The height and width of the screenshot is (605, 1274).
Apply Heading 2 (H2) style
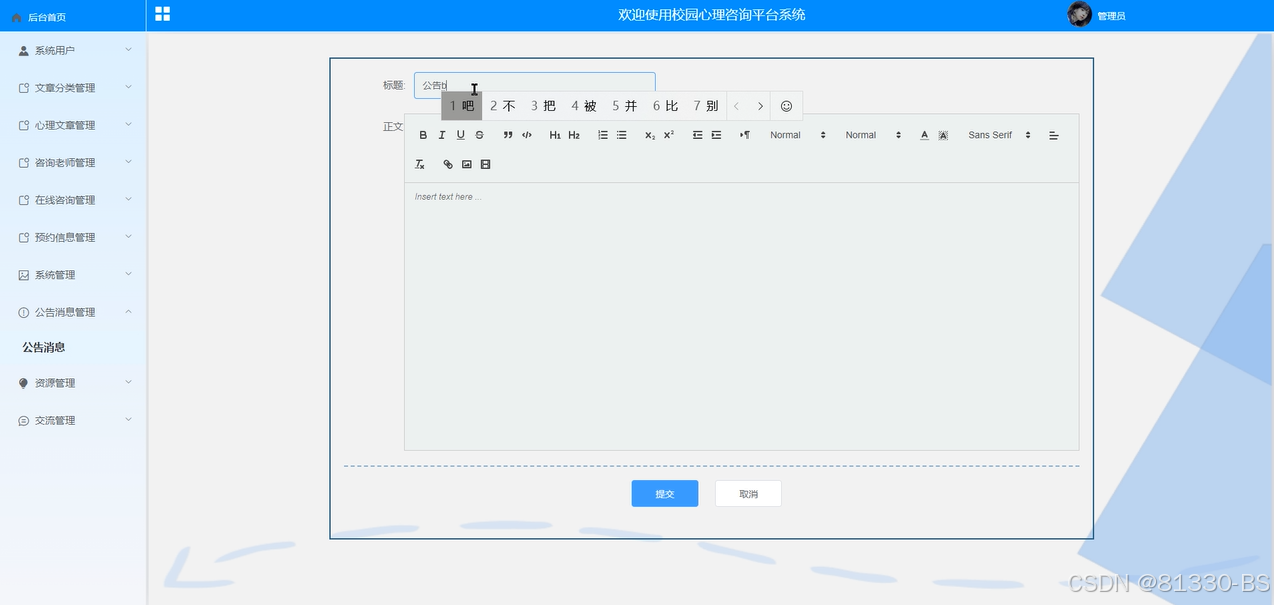click(574, 135)
